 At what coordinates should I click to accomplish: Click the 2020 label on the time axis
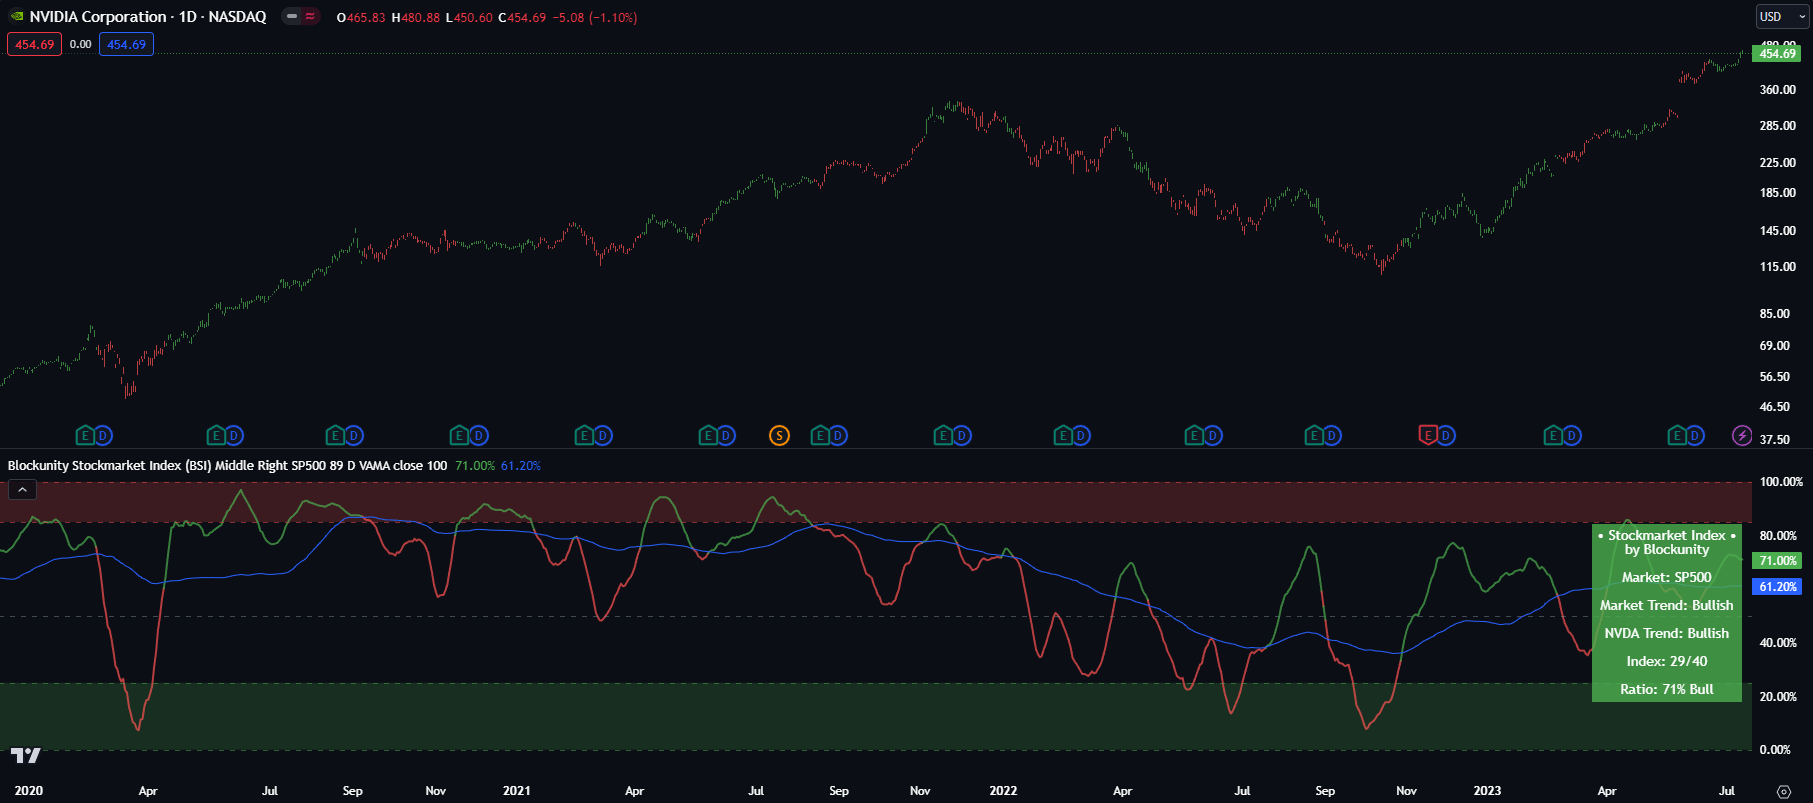29,791
